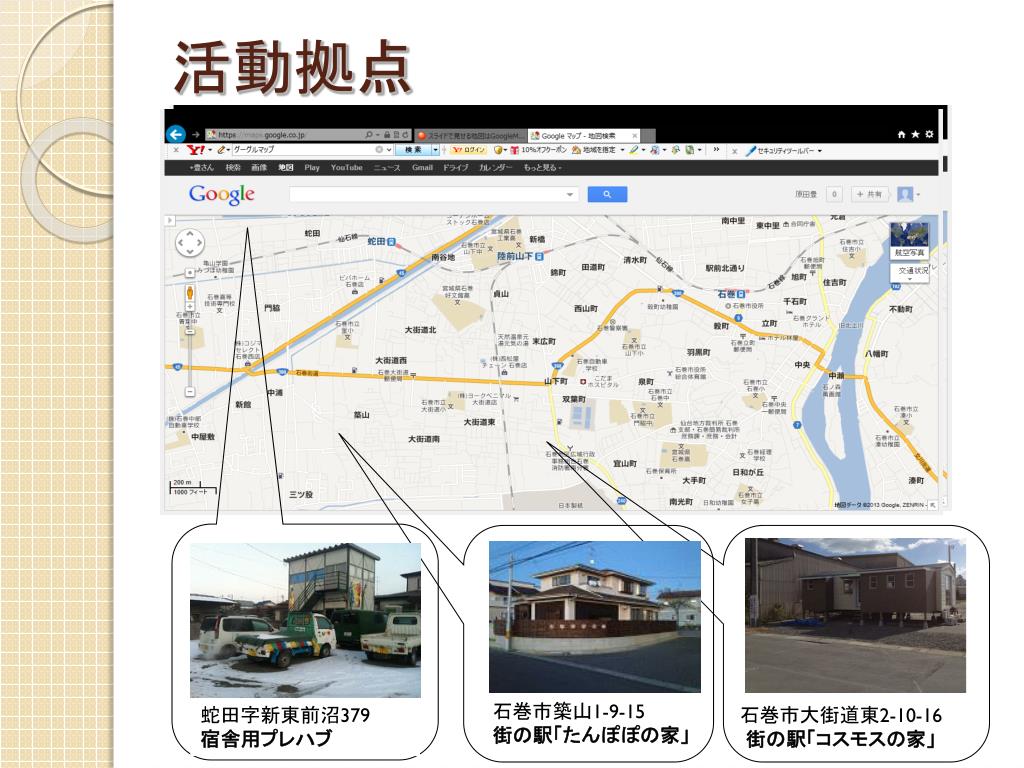Click the browser Back arrow button
Viewport: 1024px width, 768px height.
pos(176,134)
